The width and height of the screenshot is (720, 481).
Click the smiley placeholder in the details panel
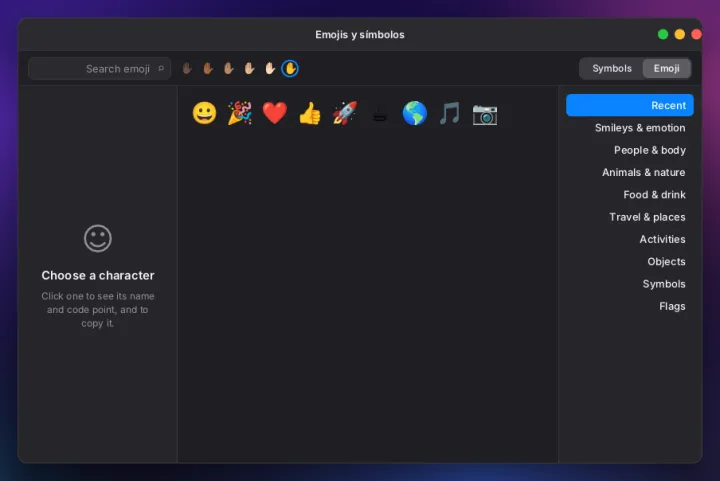click(x=98, y=238)
